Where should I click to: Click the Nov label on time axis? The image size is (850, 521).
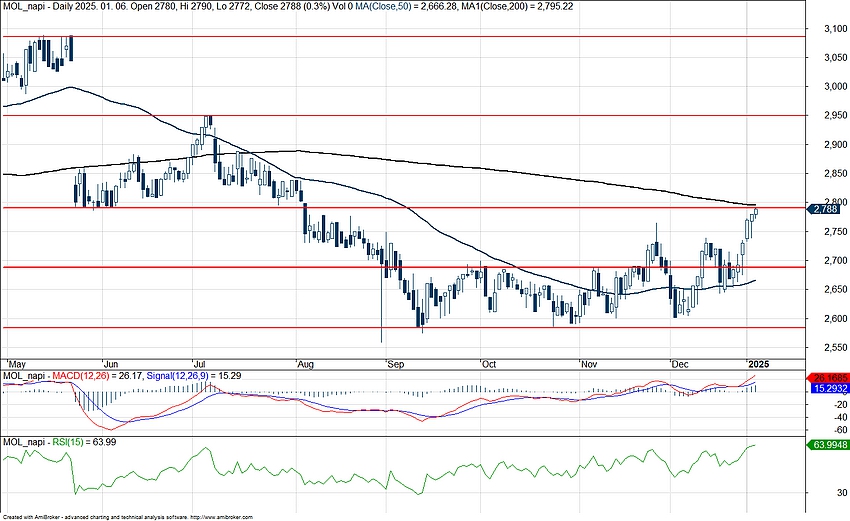click(589, 364)
